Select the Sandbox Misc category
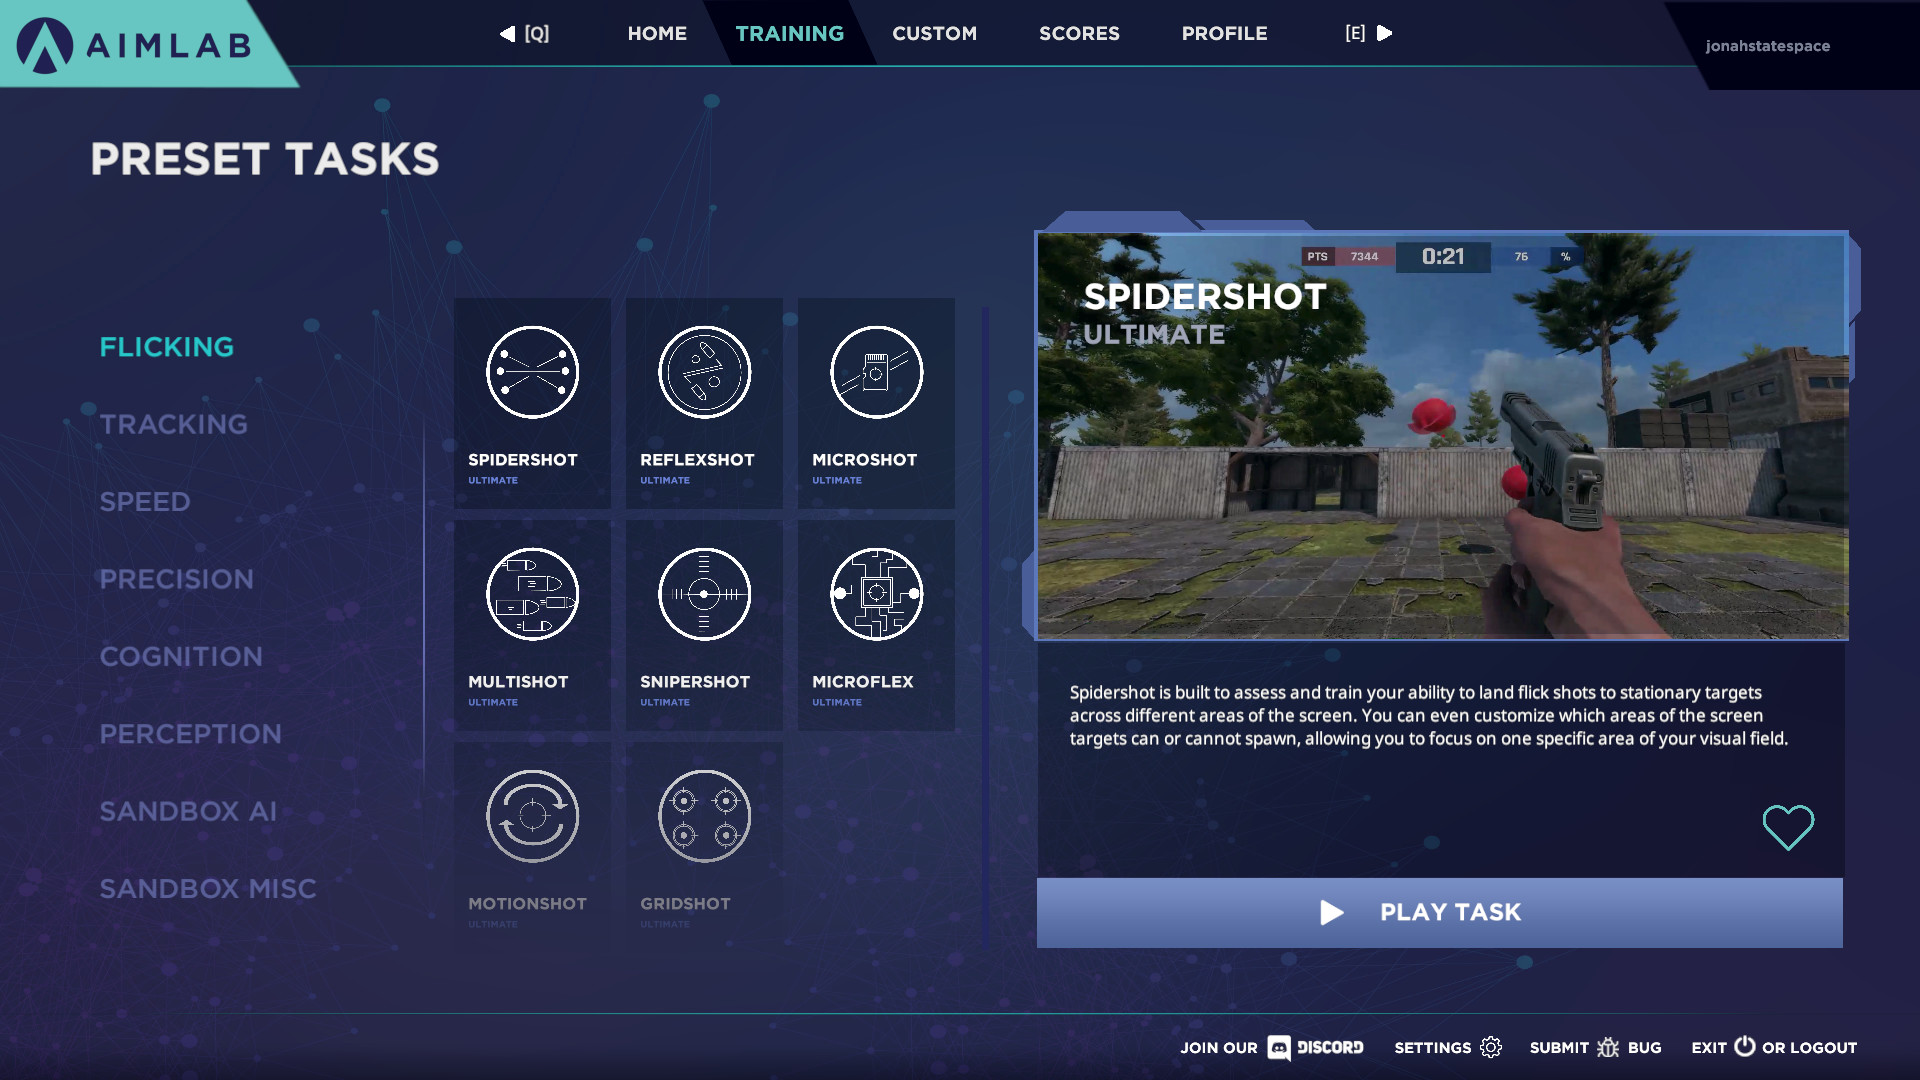This screenshot has height=1080, width=1920. point(208,889)
